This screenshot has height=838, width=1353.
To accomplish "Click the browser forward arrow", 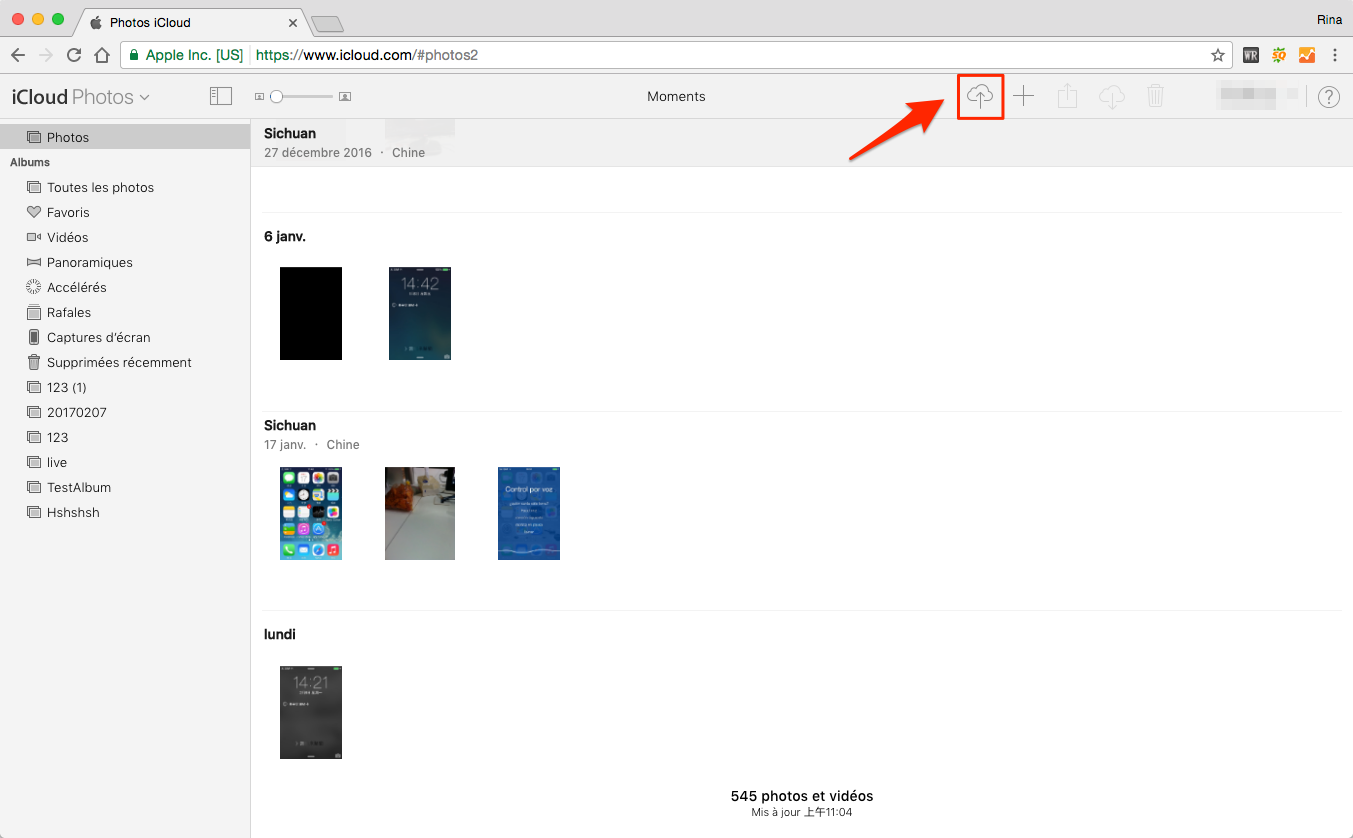I will pos(46,55).
